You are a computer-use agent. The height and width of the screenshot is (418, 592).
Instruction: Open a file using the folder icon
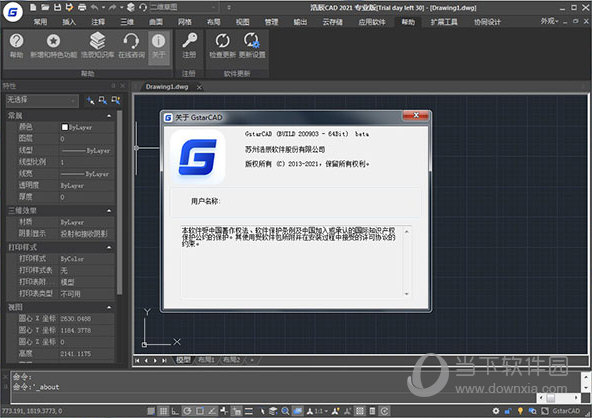[45, 7]
